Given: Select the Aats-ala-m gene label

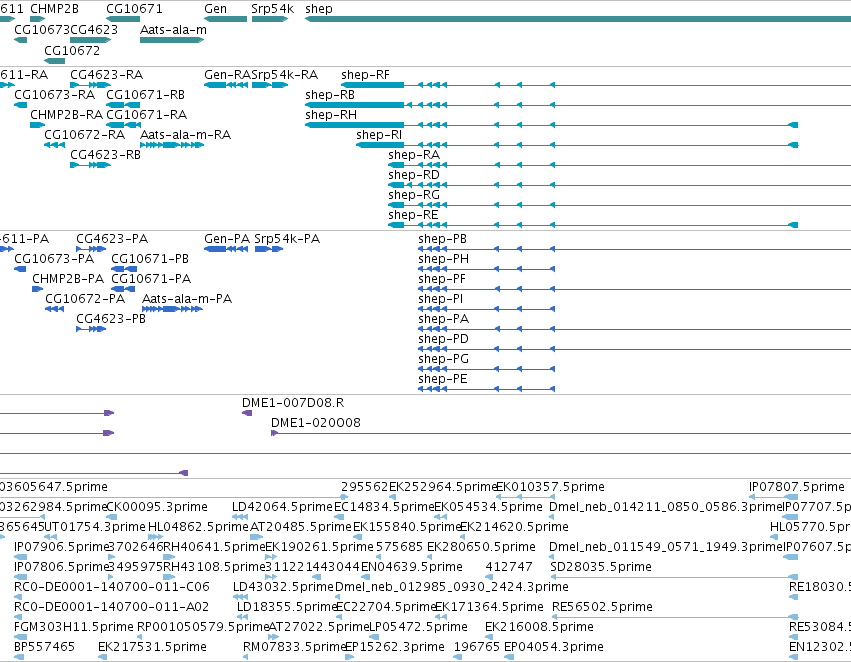Looking at the screenshot, I should tap(173, 30).
